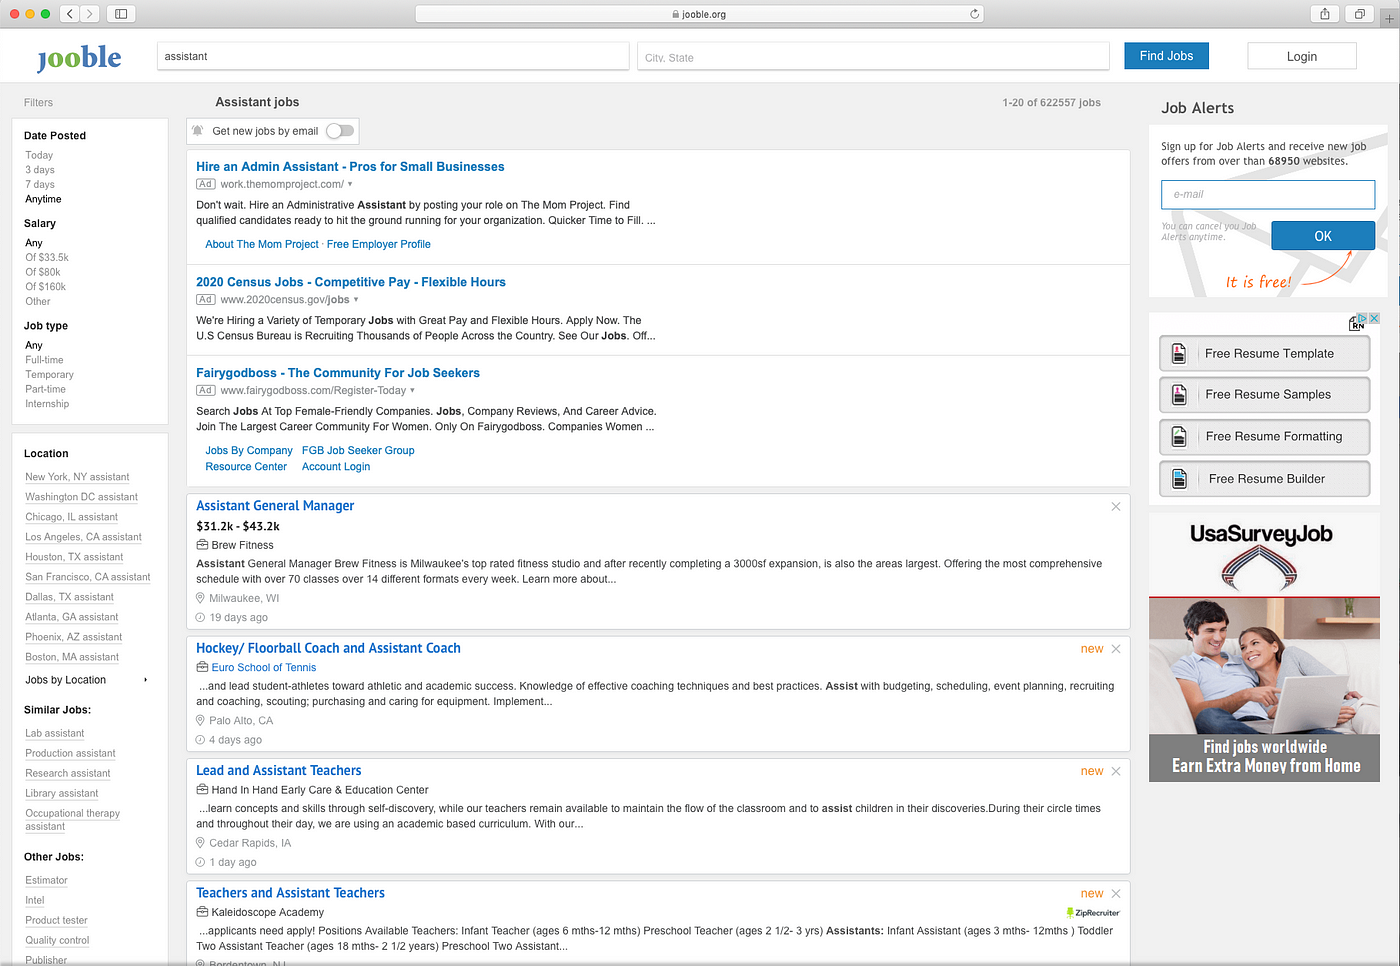Click briefcase icon next to Brew Fitness
Image resolution: width=1400 pixels, height=966 pixels.
202,545
